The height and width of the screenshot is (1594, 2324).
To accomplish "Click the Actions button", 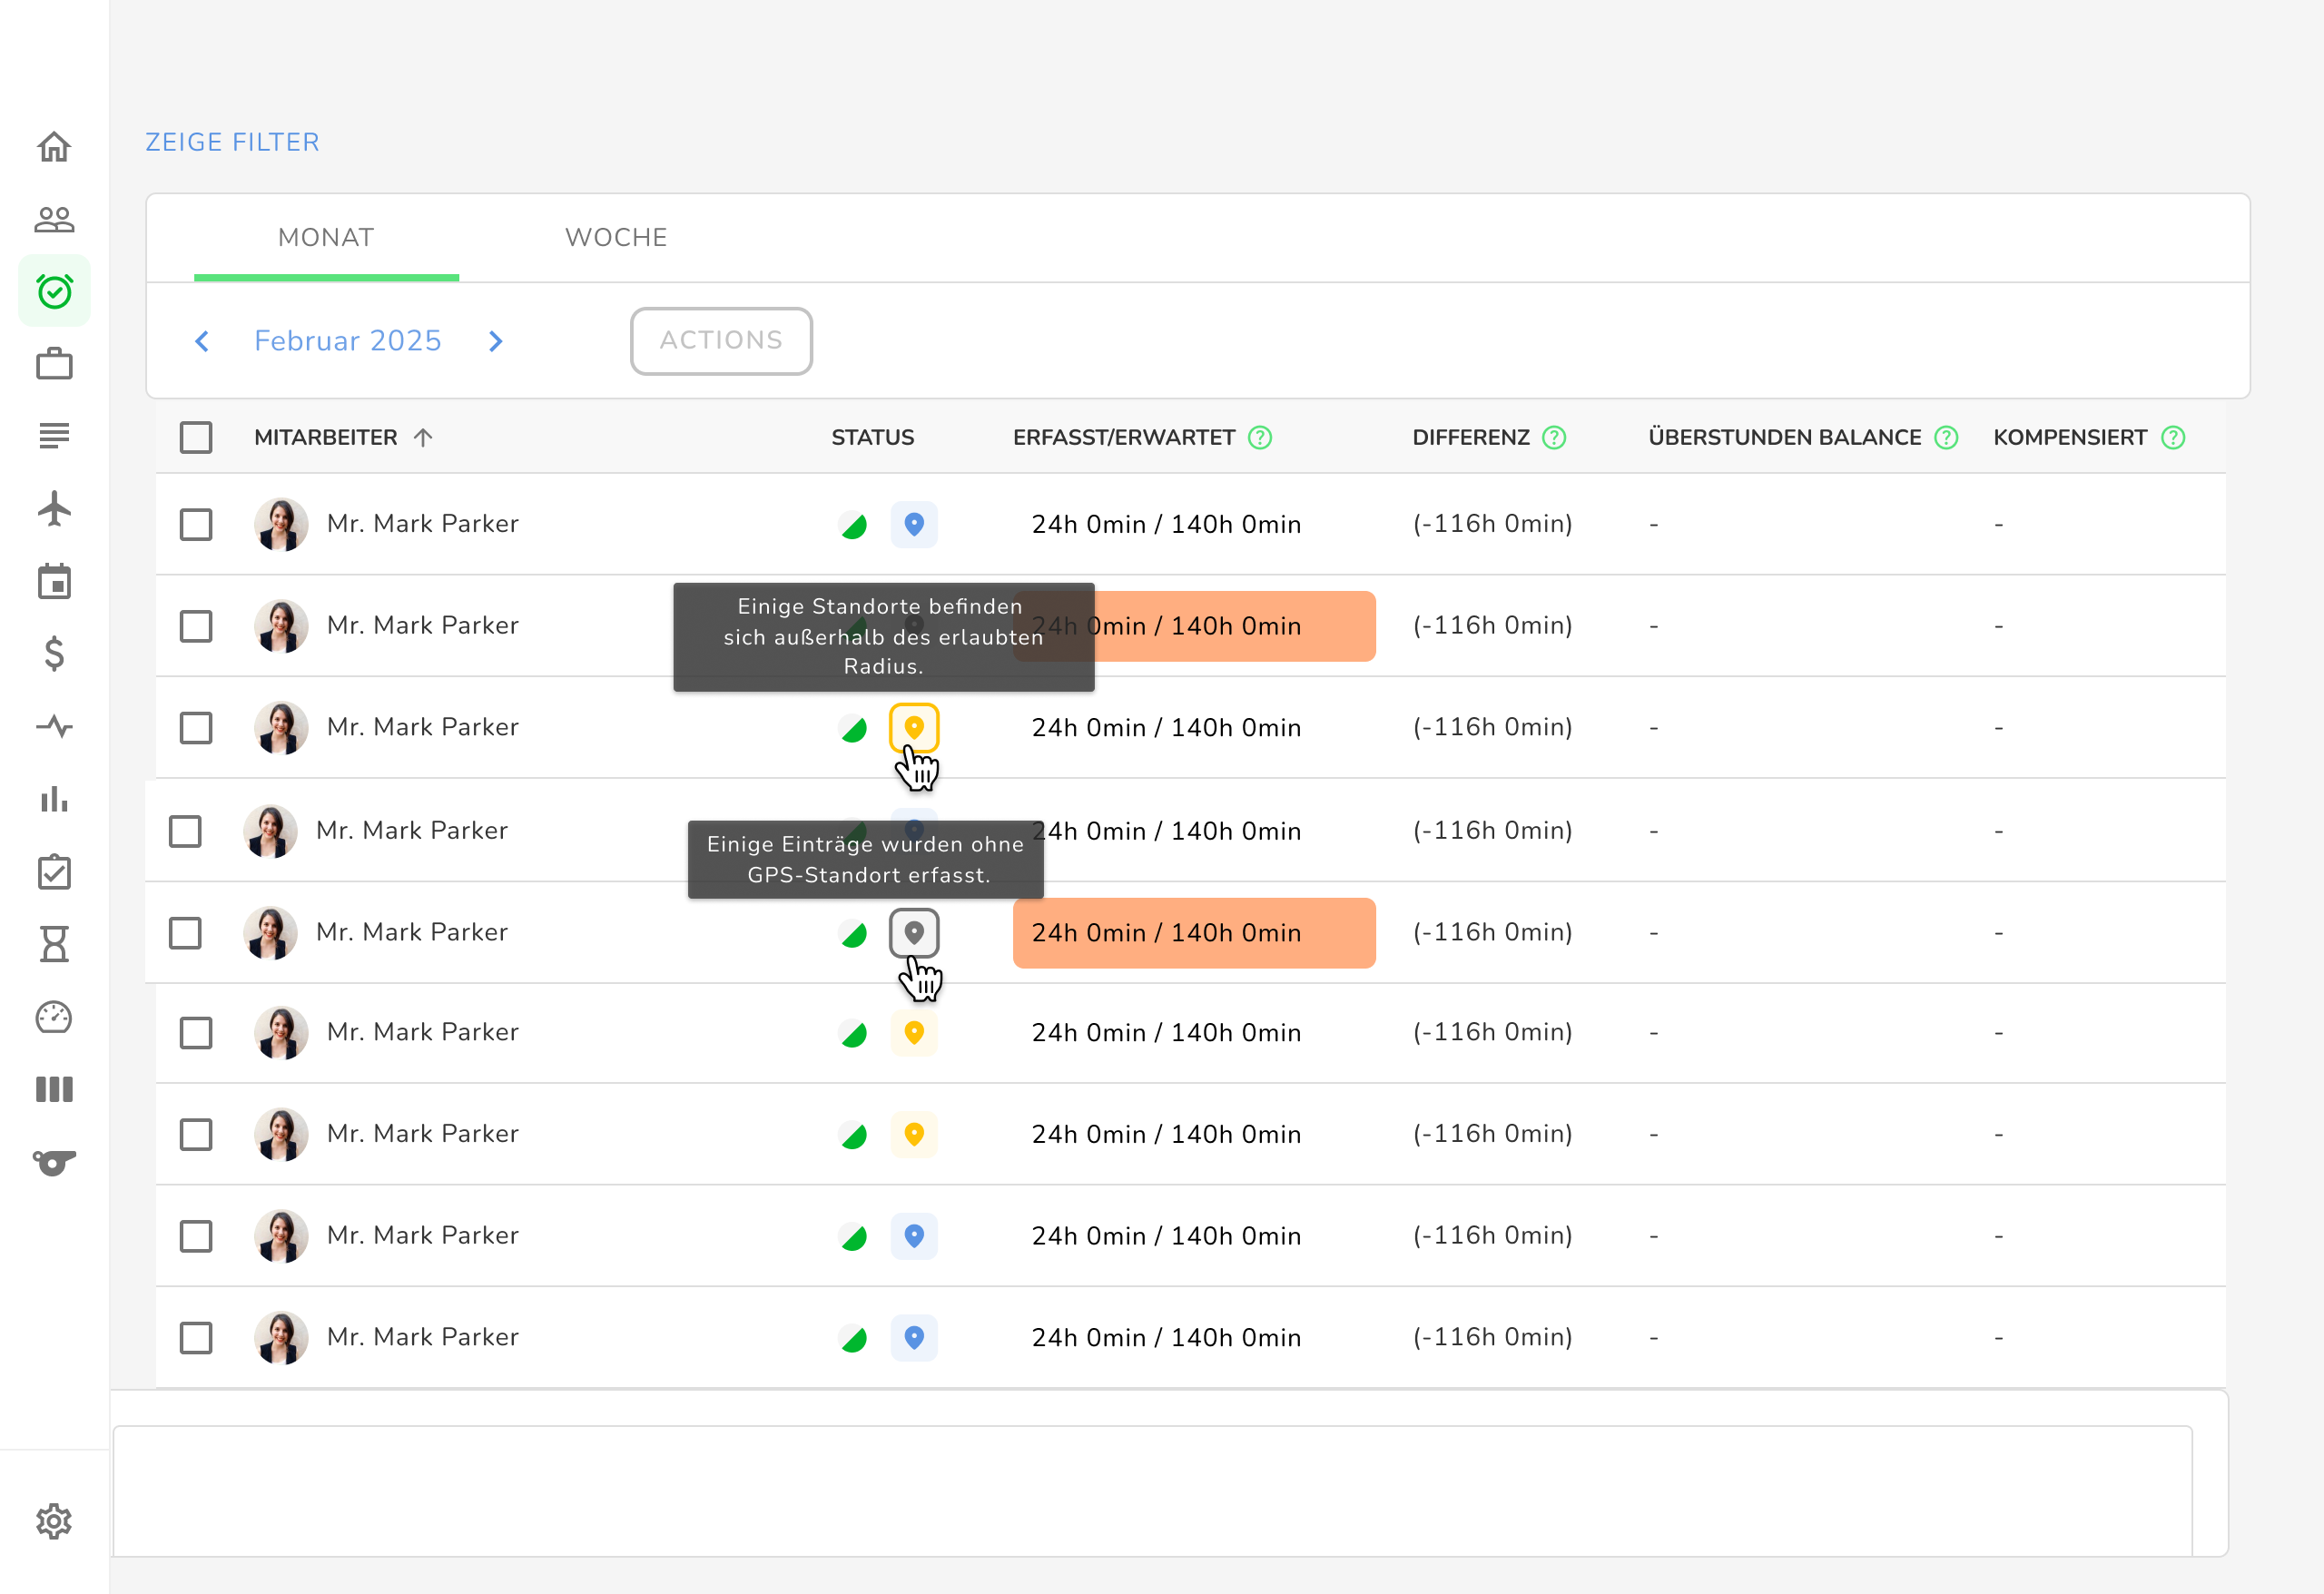I will 720,341.
